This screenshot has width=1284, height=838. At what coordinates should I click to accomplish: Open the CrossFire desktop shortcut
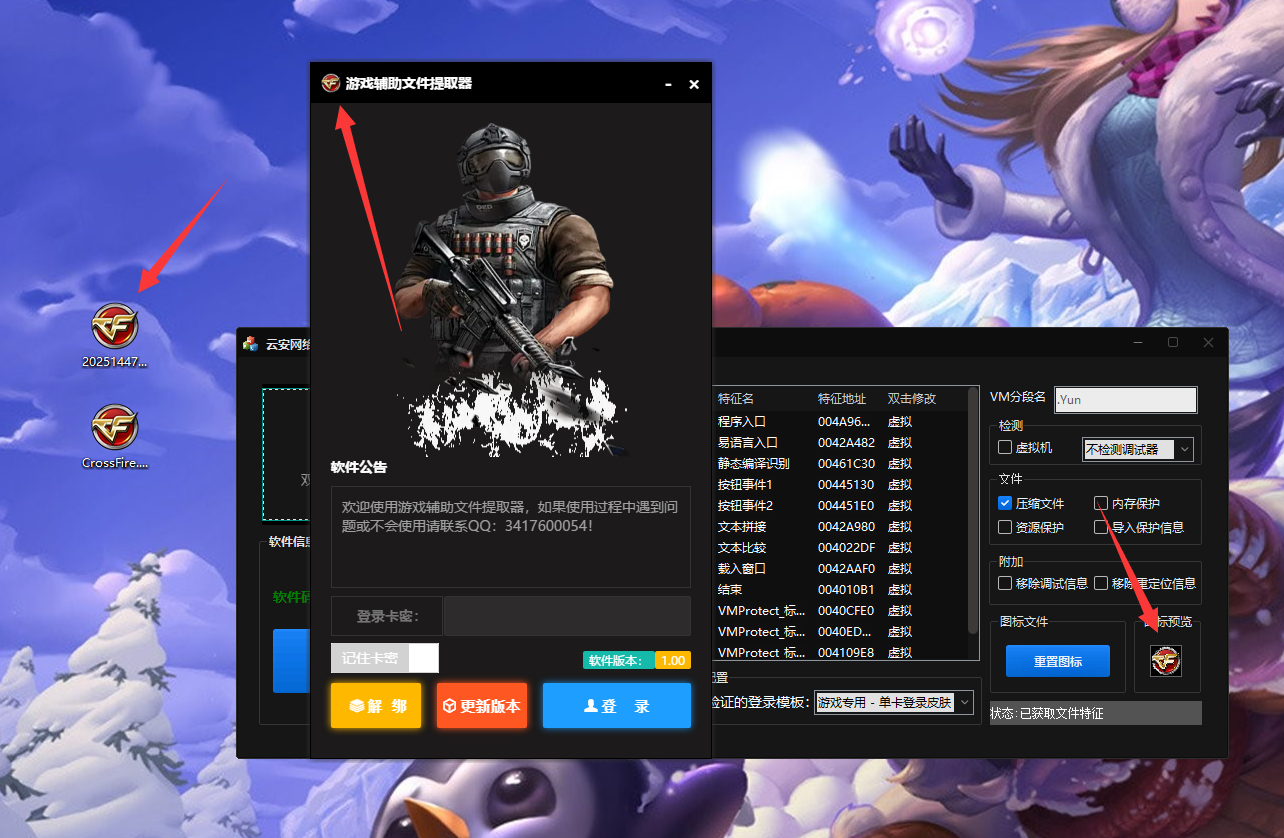click(x=115, y=437)
